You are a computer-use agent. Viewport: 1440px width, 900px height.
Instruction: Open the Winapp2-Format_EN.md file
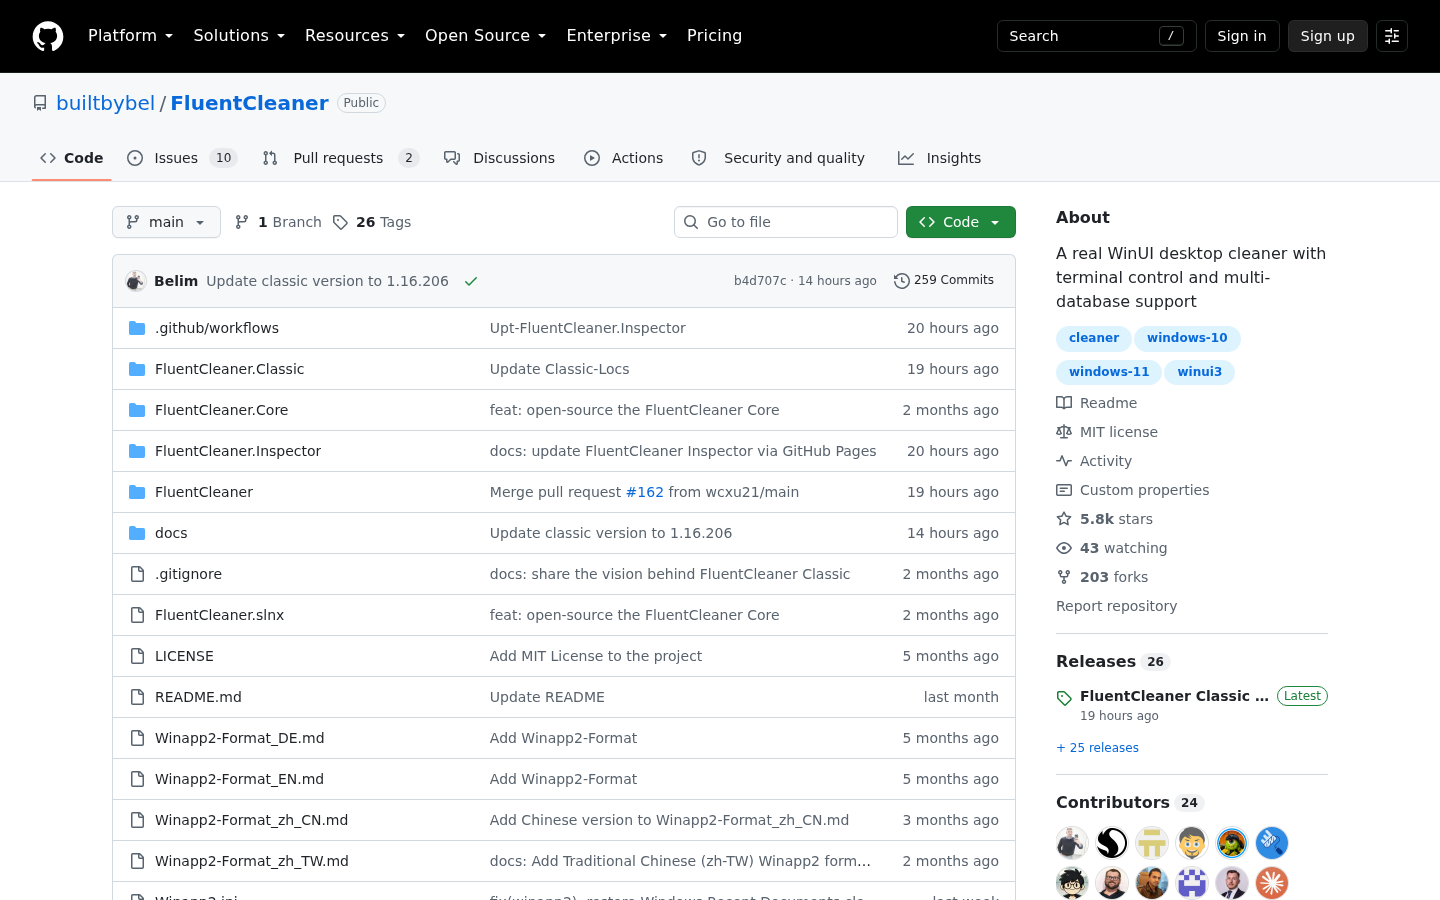tap(239, 779)
